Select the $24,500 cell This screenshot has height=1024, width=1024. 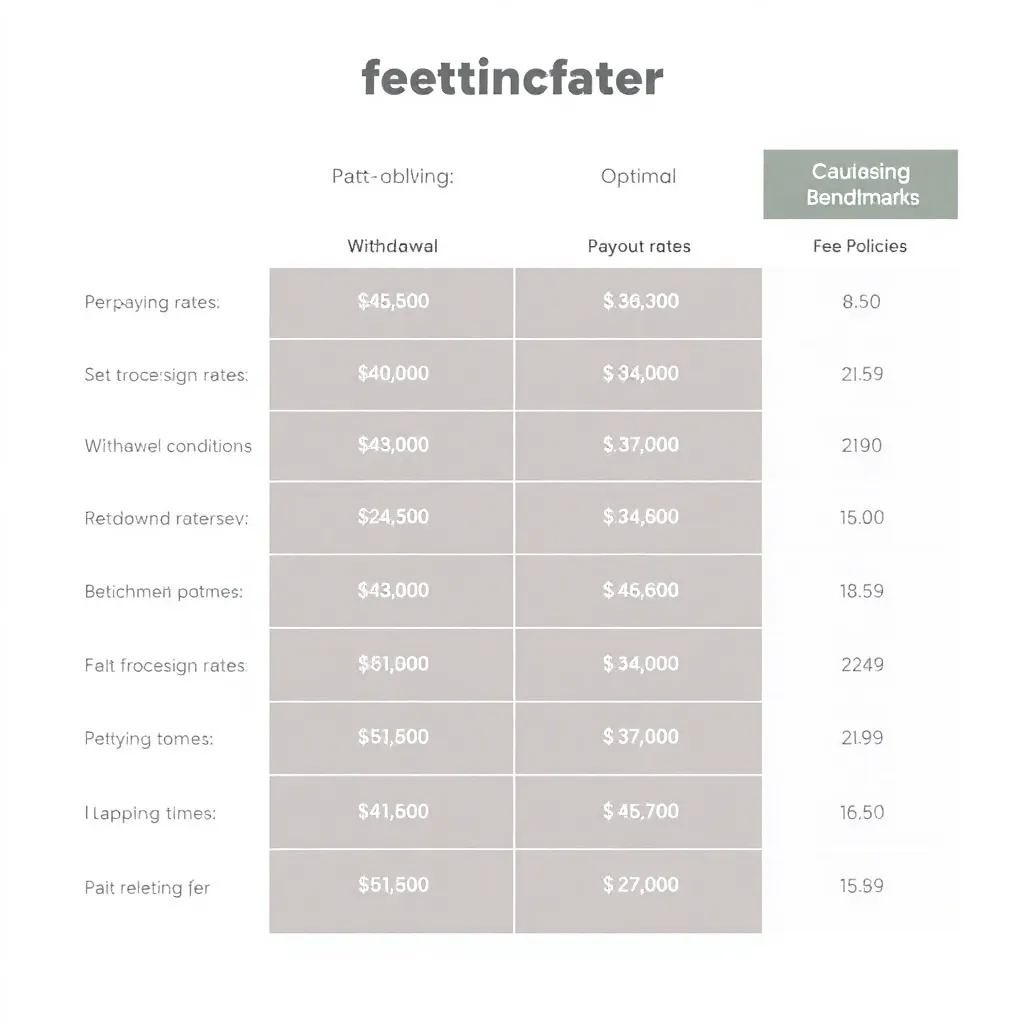(392, 518)
